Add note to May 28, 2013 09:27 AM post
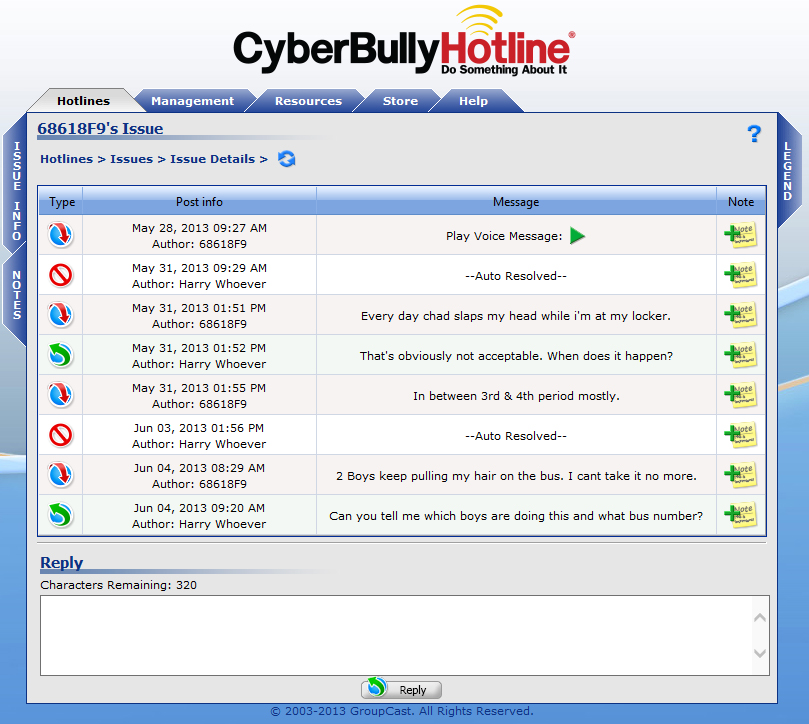 tap(740, 235)
